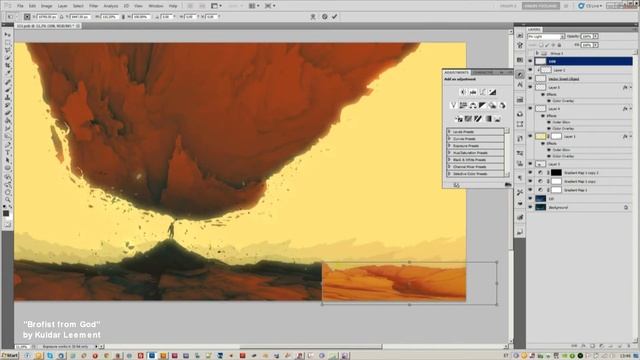Open the Layer menu
640x360 pixels.
coord(62,6)
